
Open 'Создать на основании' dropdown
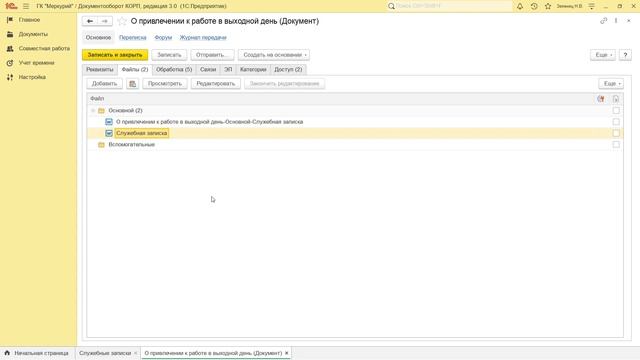coord(274,55)
